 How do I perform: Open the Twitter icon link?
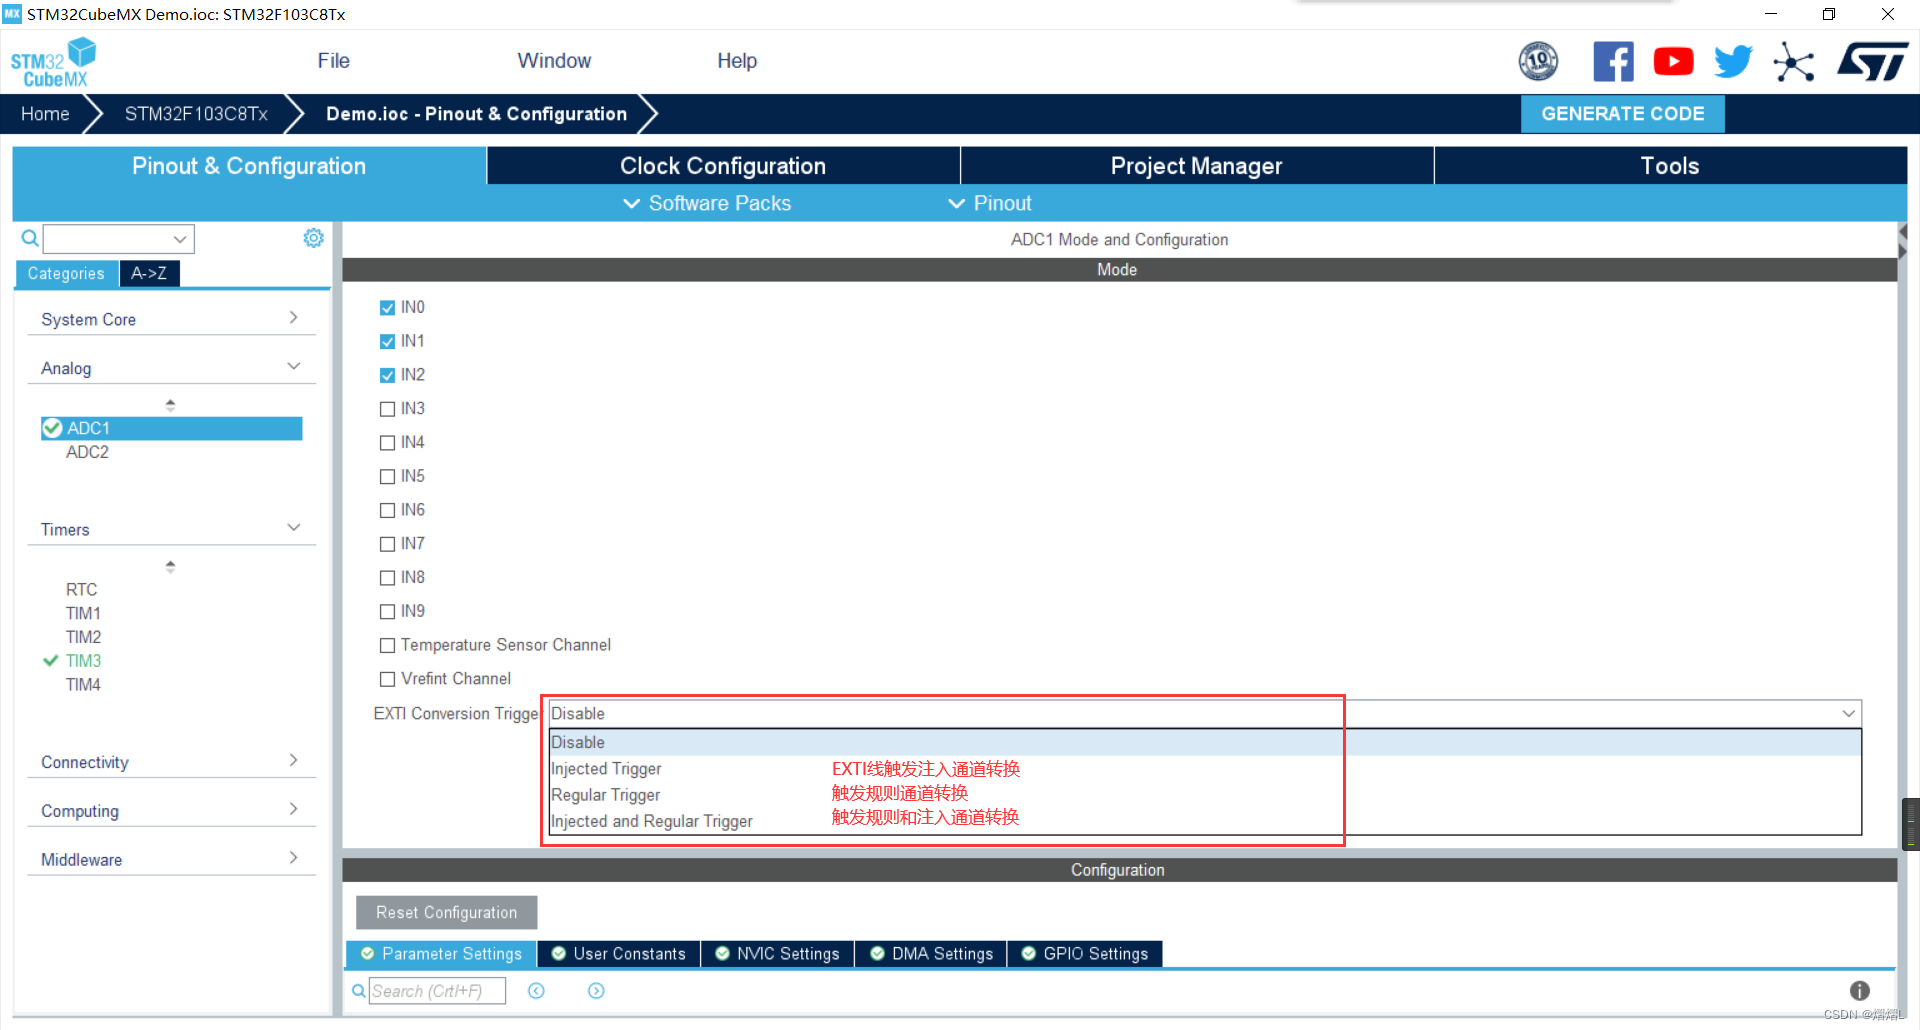pos(1733,62)
